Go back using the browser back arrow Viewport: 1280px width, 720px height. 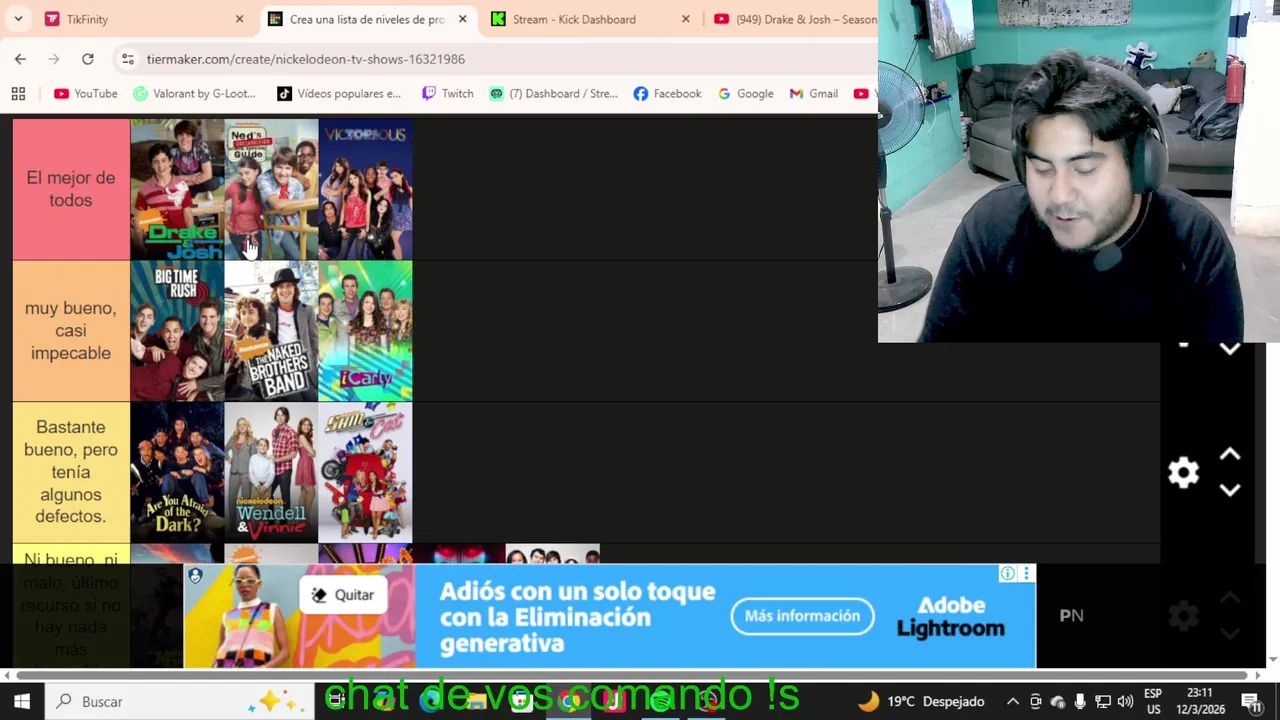[20, 59]
